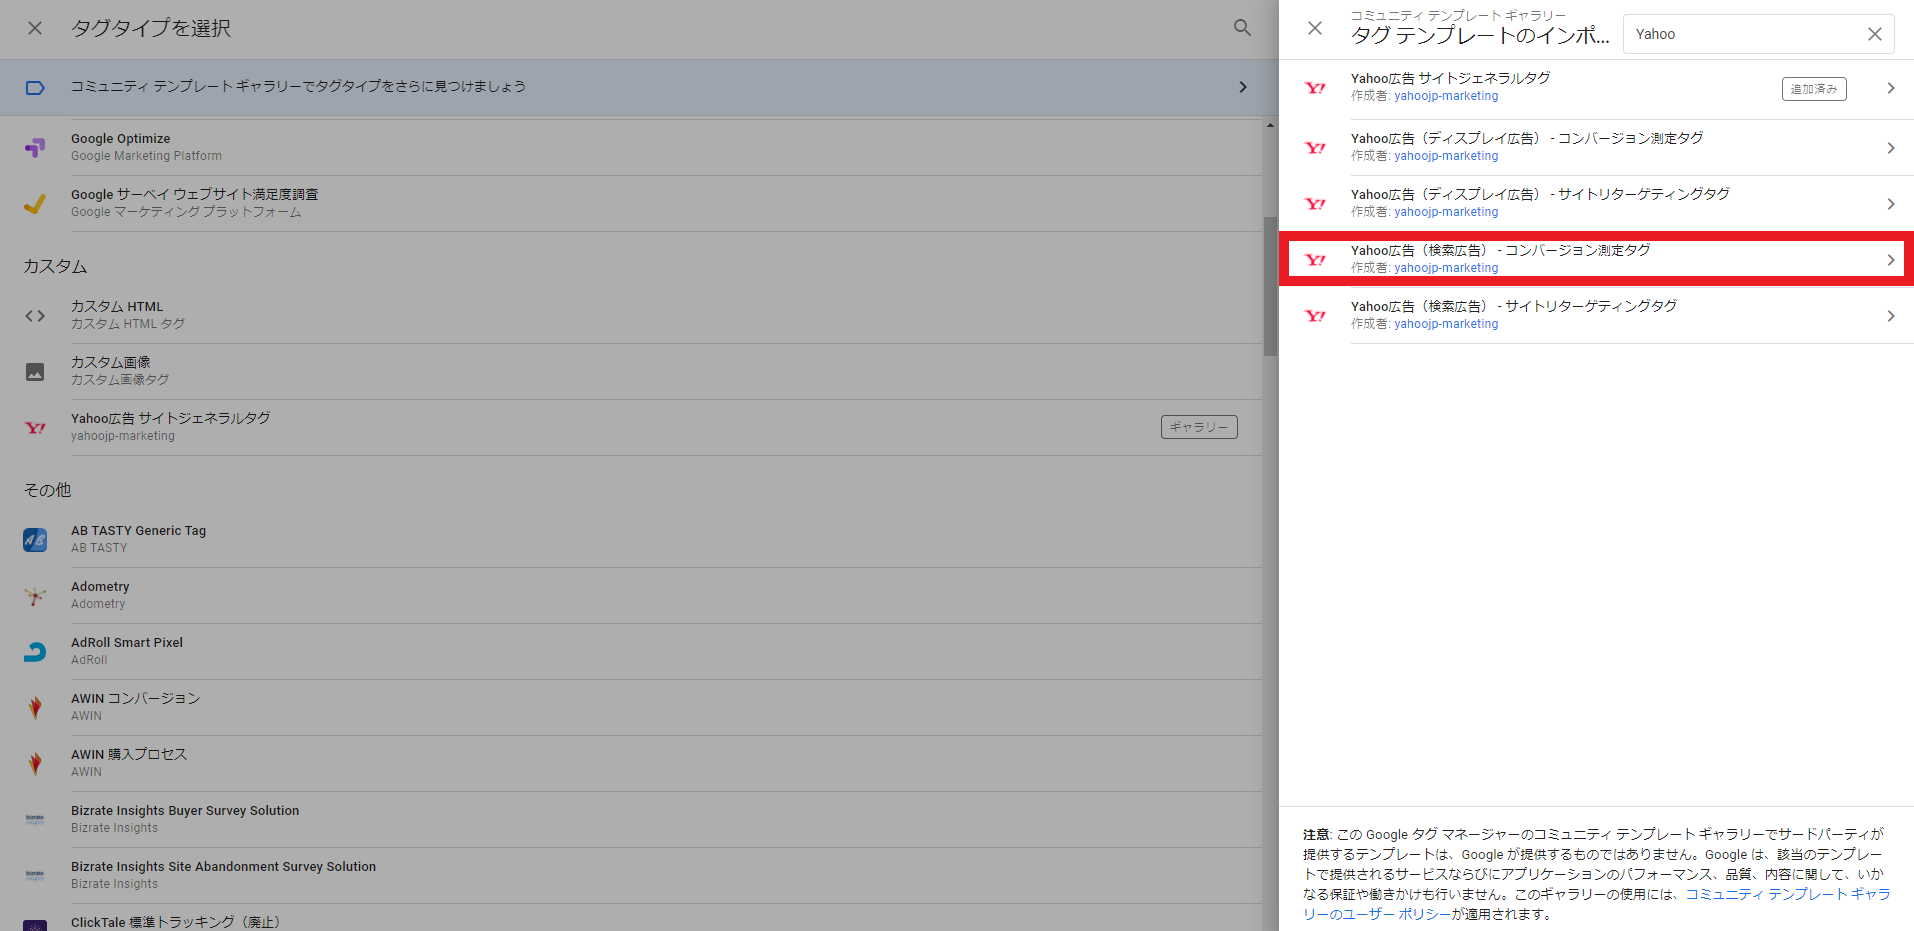Viewport: 1914px width, 931px height.
Task: Click the Bizrate Insights Buyer Survey icon
Action: pos(35,820)
